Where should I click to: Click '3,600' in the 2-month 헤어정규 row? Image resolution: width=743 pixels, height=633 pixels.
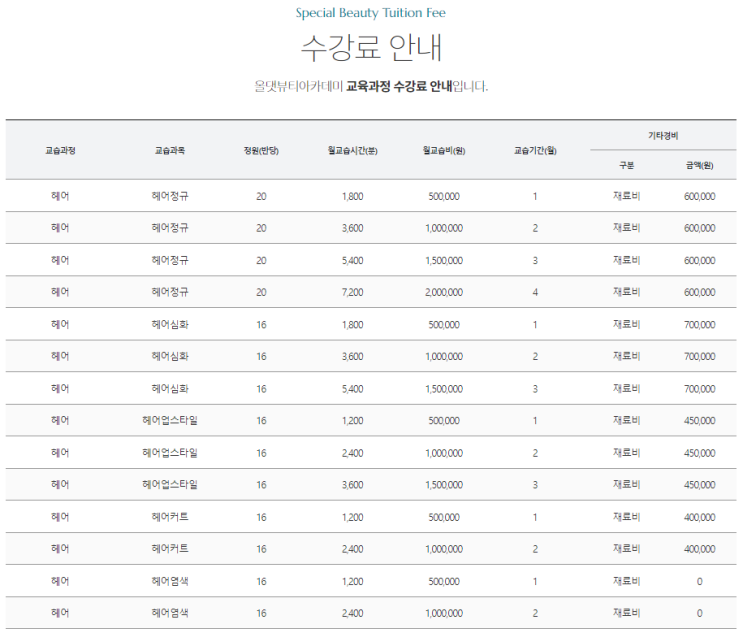pyautogui.click(x=353, y=228)
